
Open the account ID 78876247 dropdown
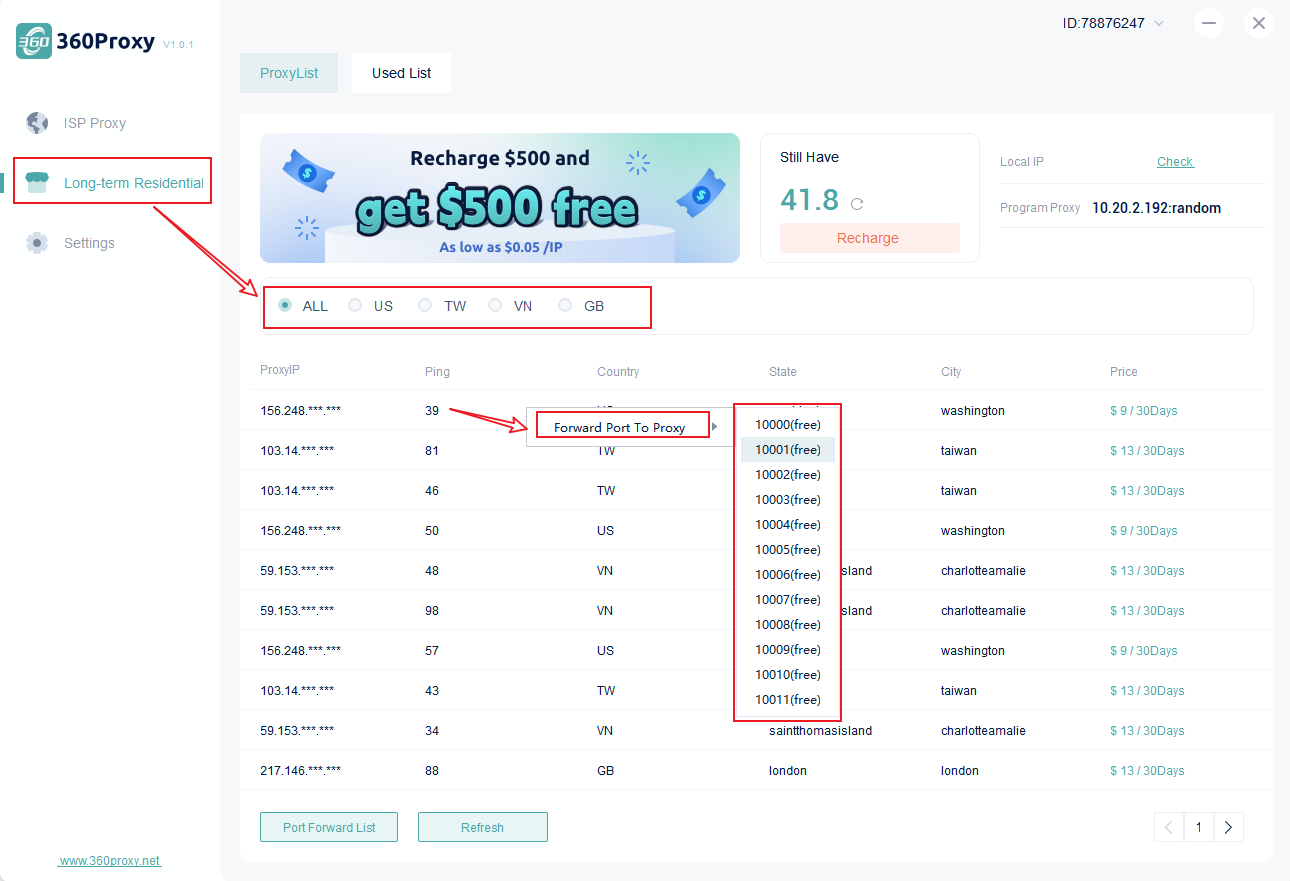(x=1159, y=23)
